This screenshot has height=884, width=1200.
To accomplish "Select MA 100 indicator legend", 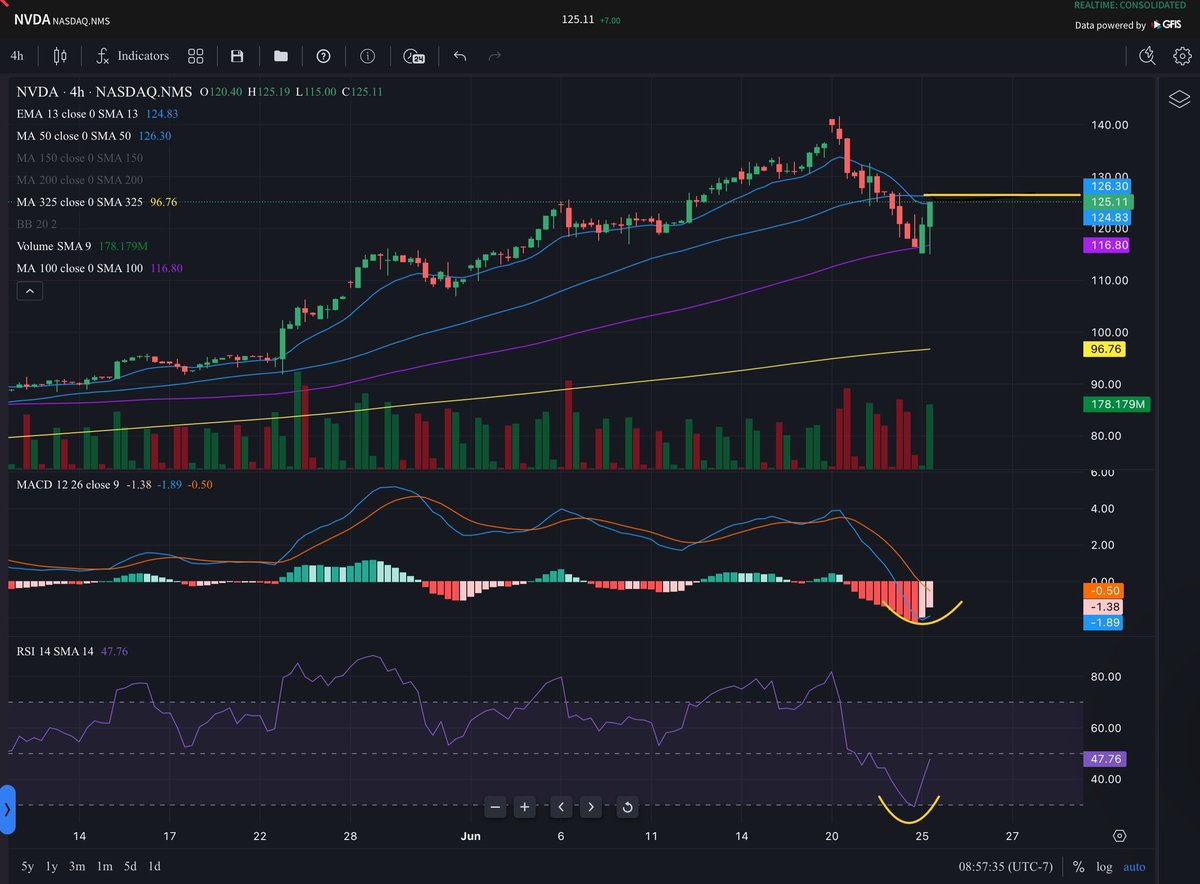I will tap(100, 268).
